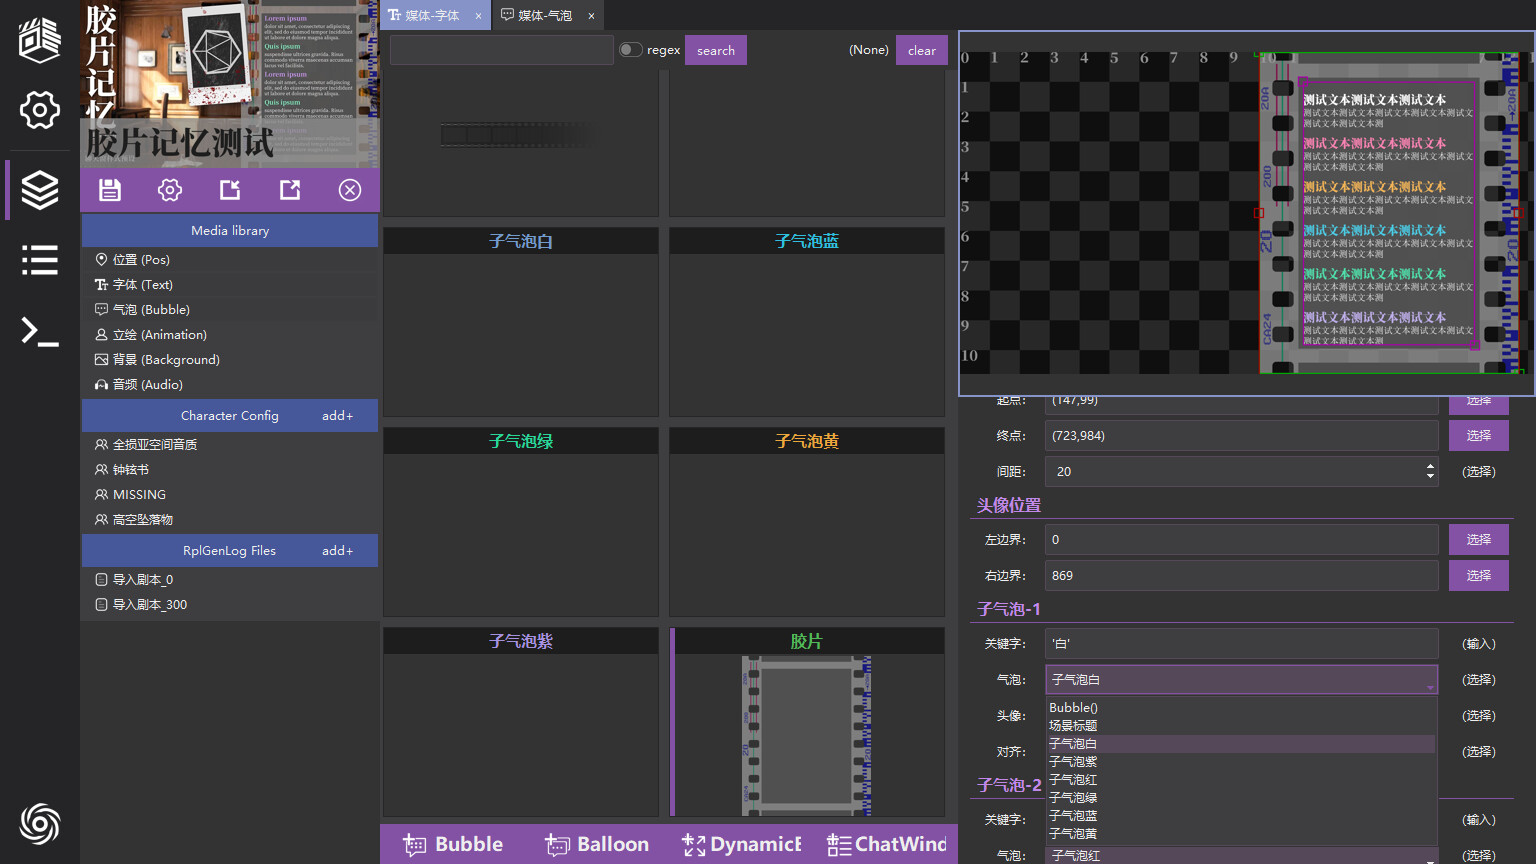The width and height of the screenshot is (1536, 864).
Task: Switch to the 媒体-气泡 tab
Action: [x=543, y=15]
